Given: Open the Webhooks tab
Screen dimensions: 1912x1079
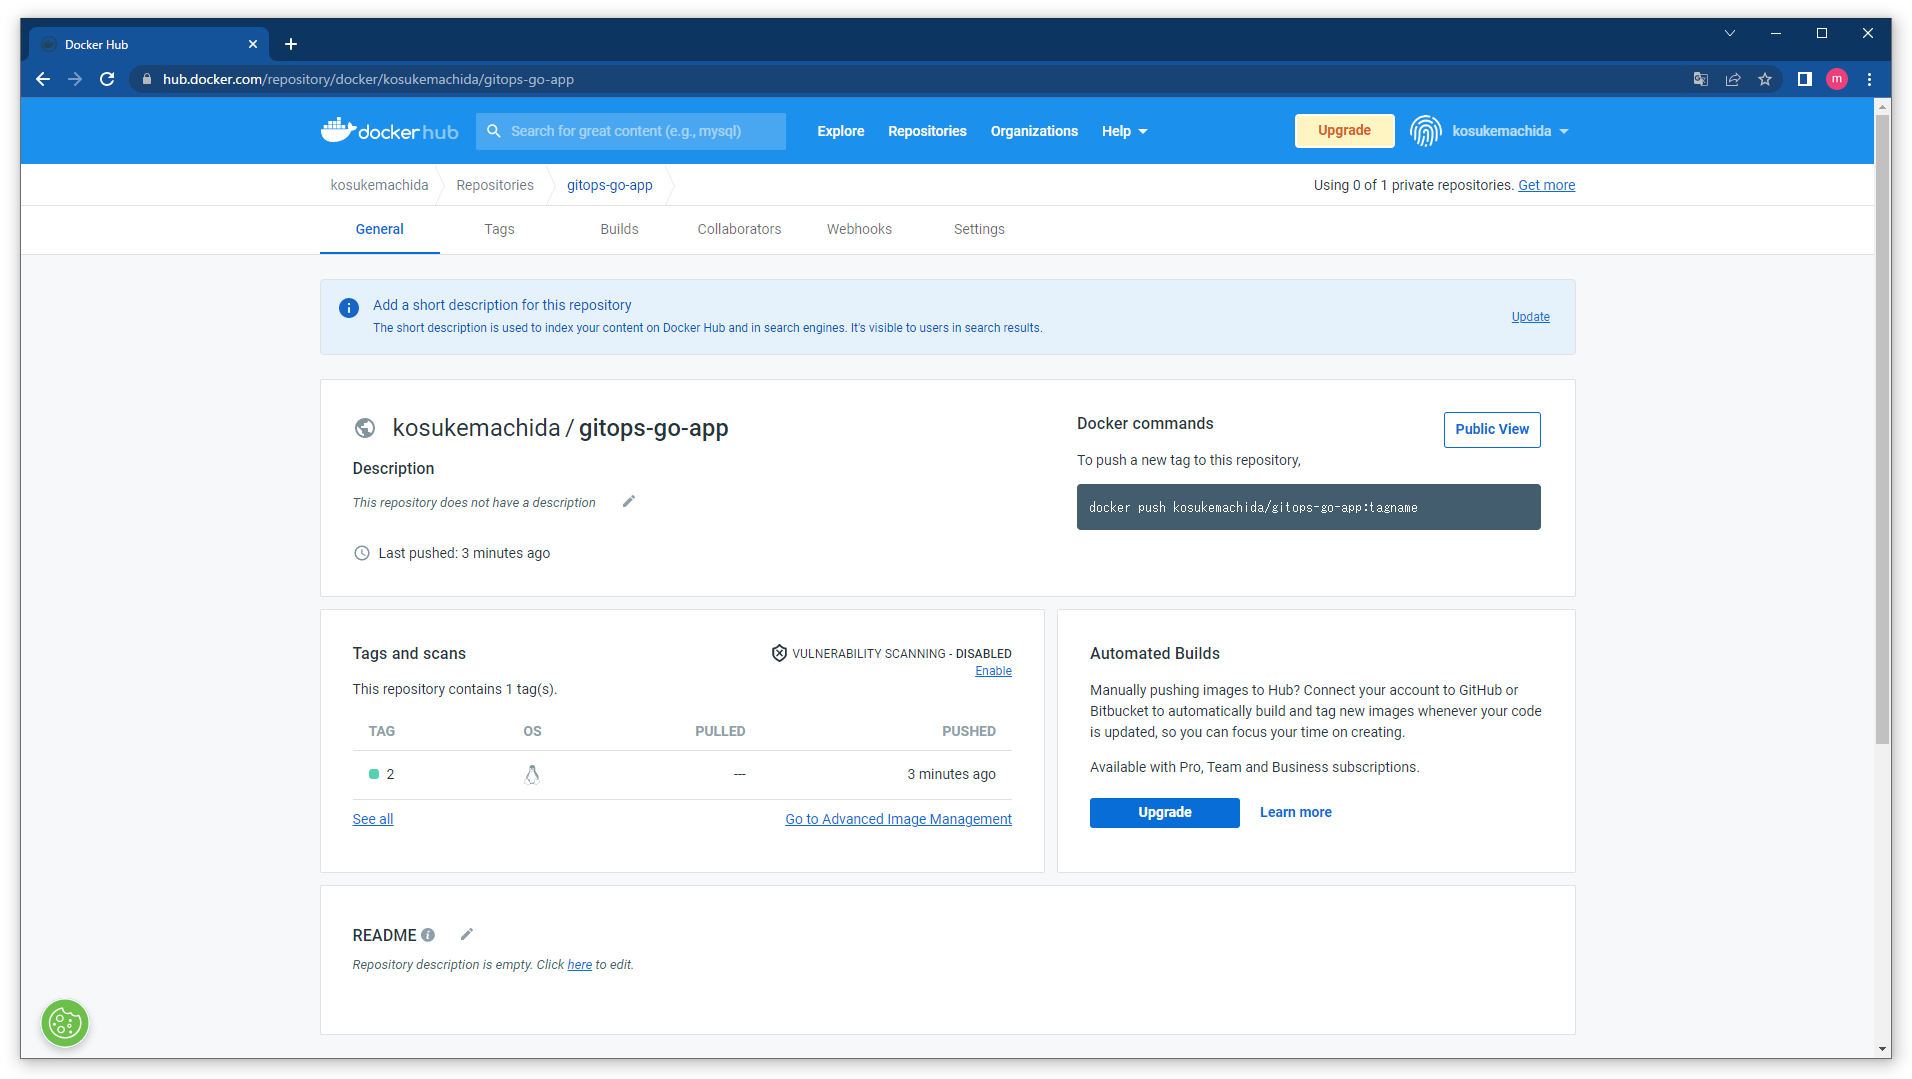Looking at the screenshot, I should (x=858, y=229).
